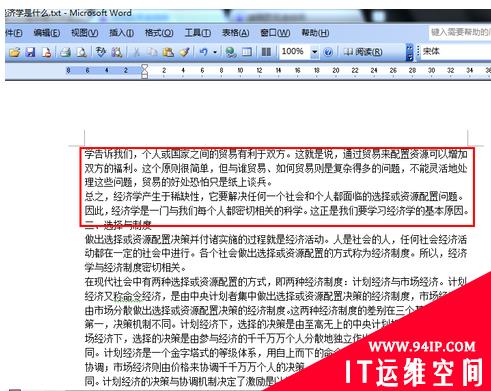The height and width of the screenshot is (391, 491).
Task: Click the help question search box
Action: tap(460, 32)
